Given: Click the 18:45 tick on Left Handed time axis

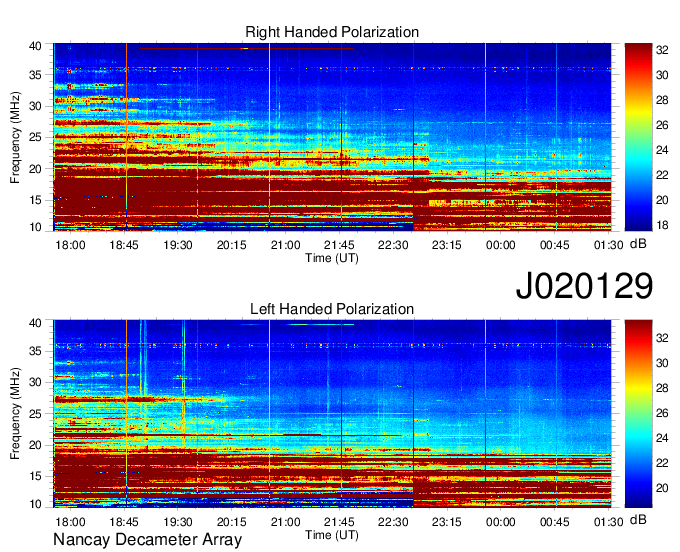Looking at the screenshot, I should pos(124,522).
